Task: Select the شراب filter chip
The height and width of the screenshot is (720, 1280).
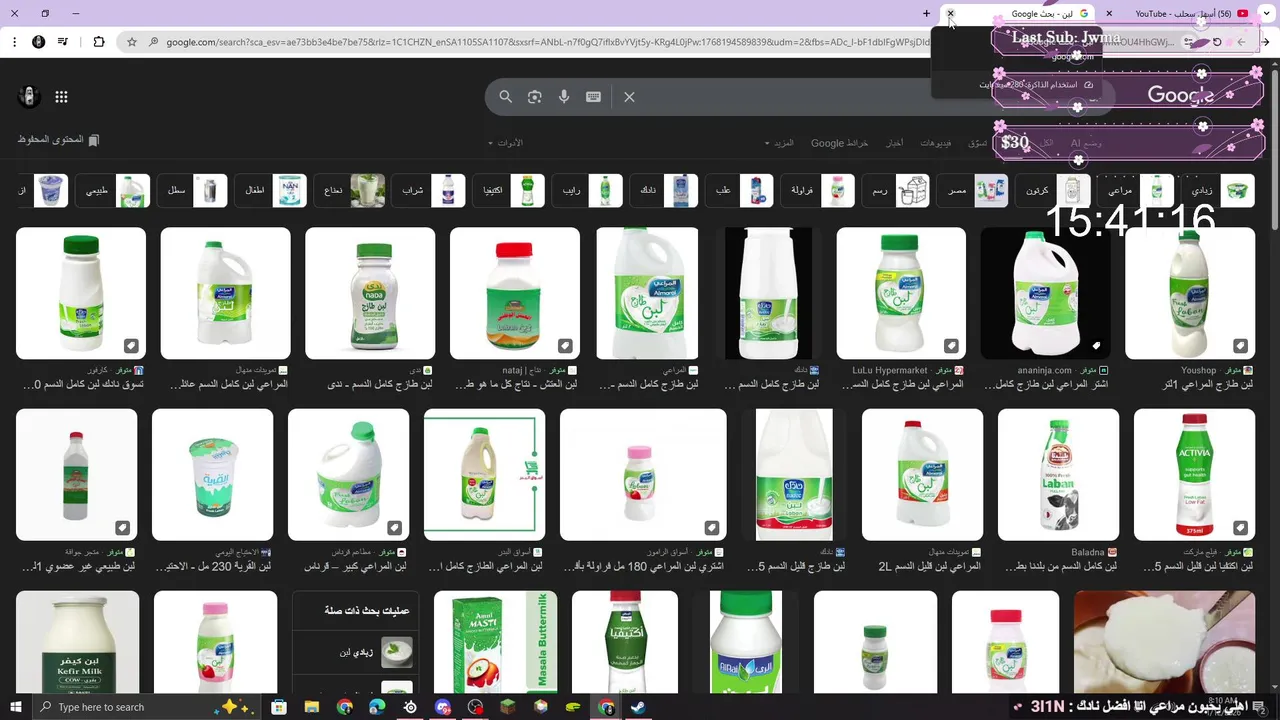Action: [429, 190]
